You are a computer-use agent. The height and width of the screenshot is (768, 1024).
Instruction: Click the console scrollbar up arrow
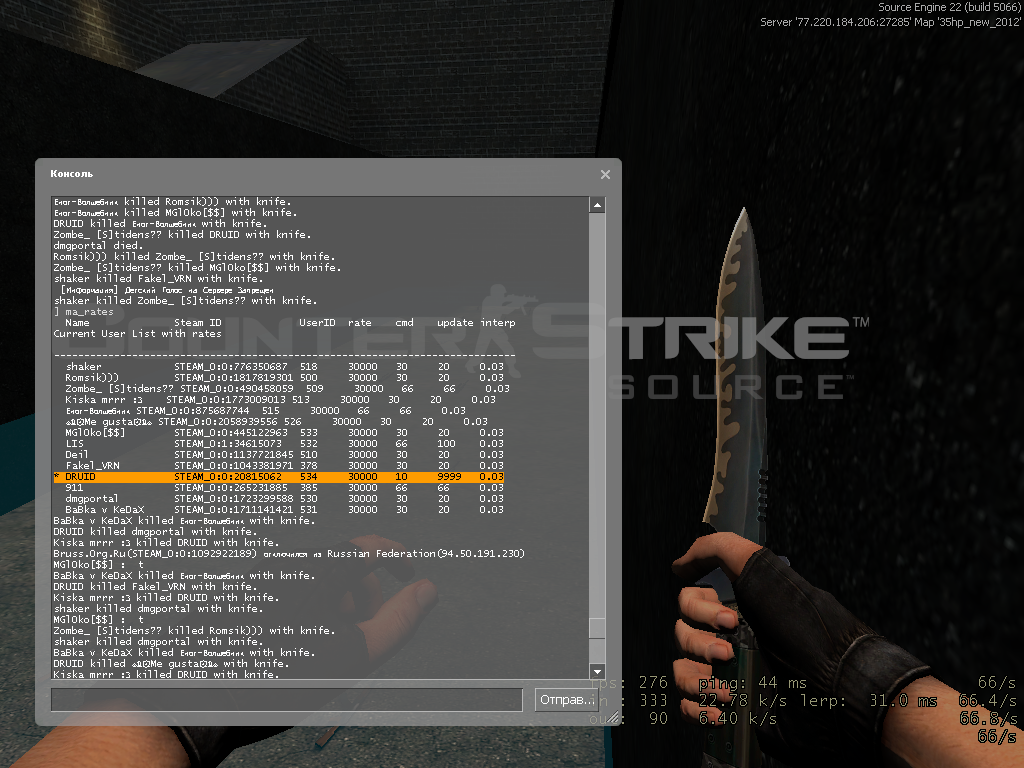click(597, 205)
